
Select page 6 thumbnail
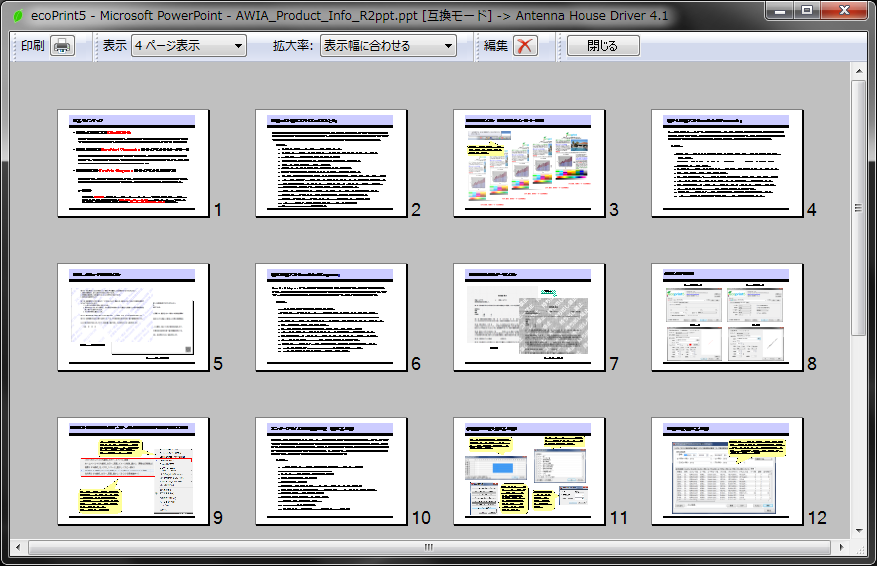point(331,317)
